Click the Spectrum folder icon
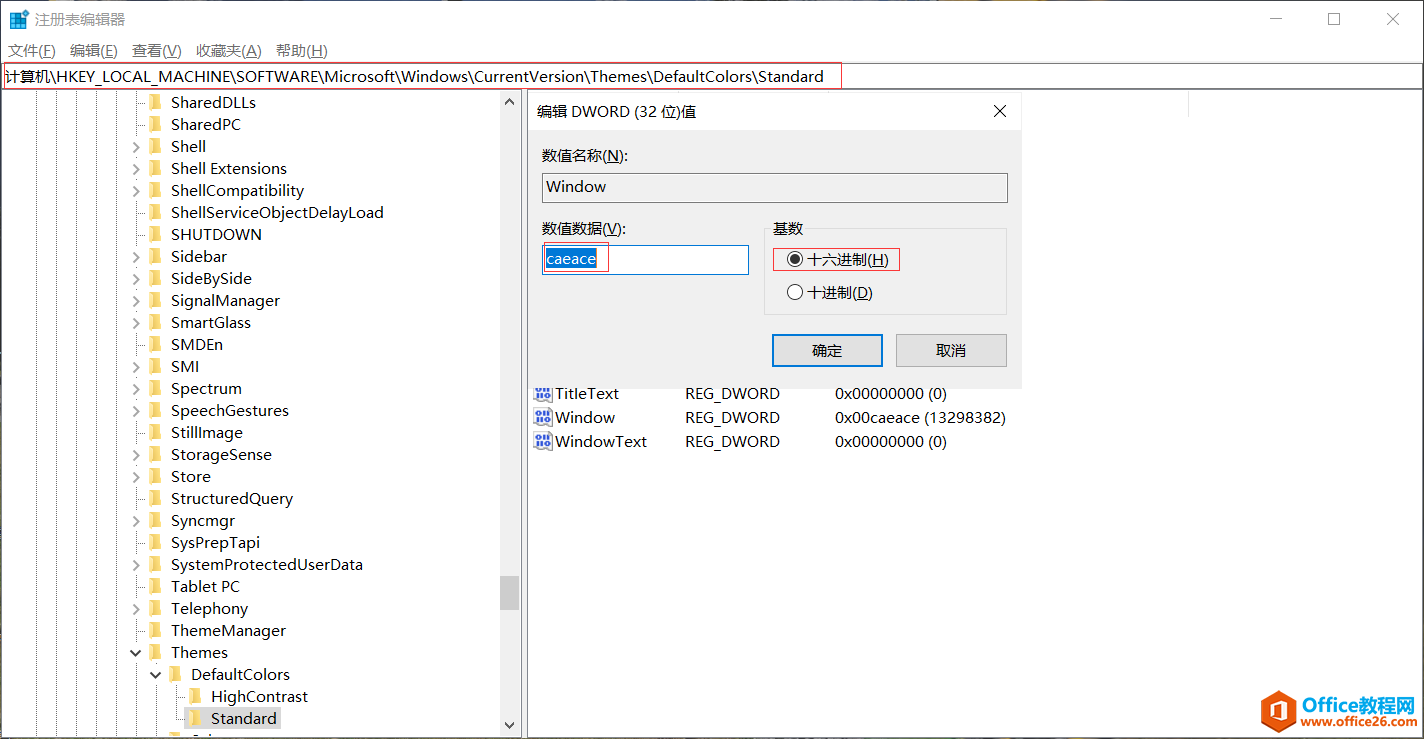This screenshot has width=1424, height=739. point(155,388)
